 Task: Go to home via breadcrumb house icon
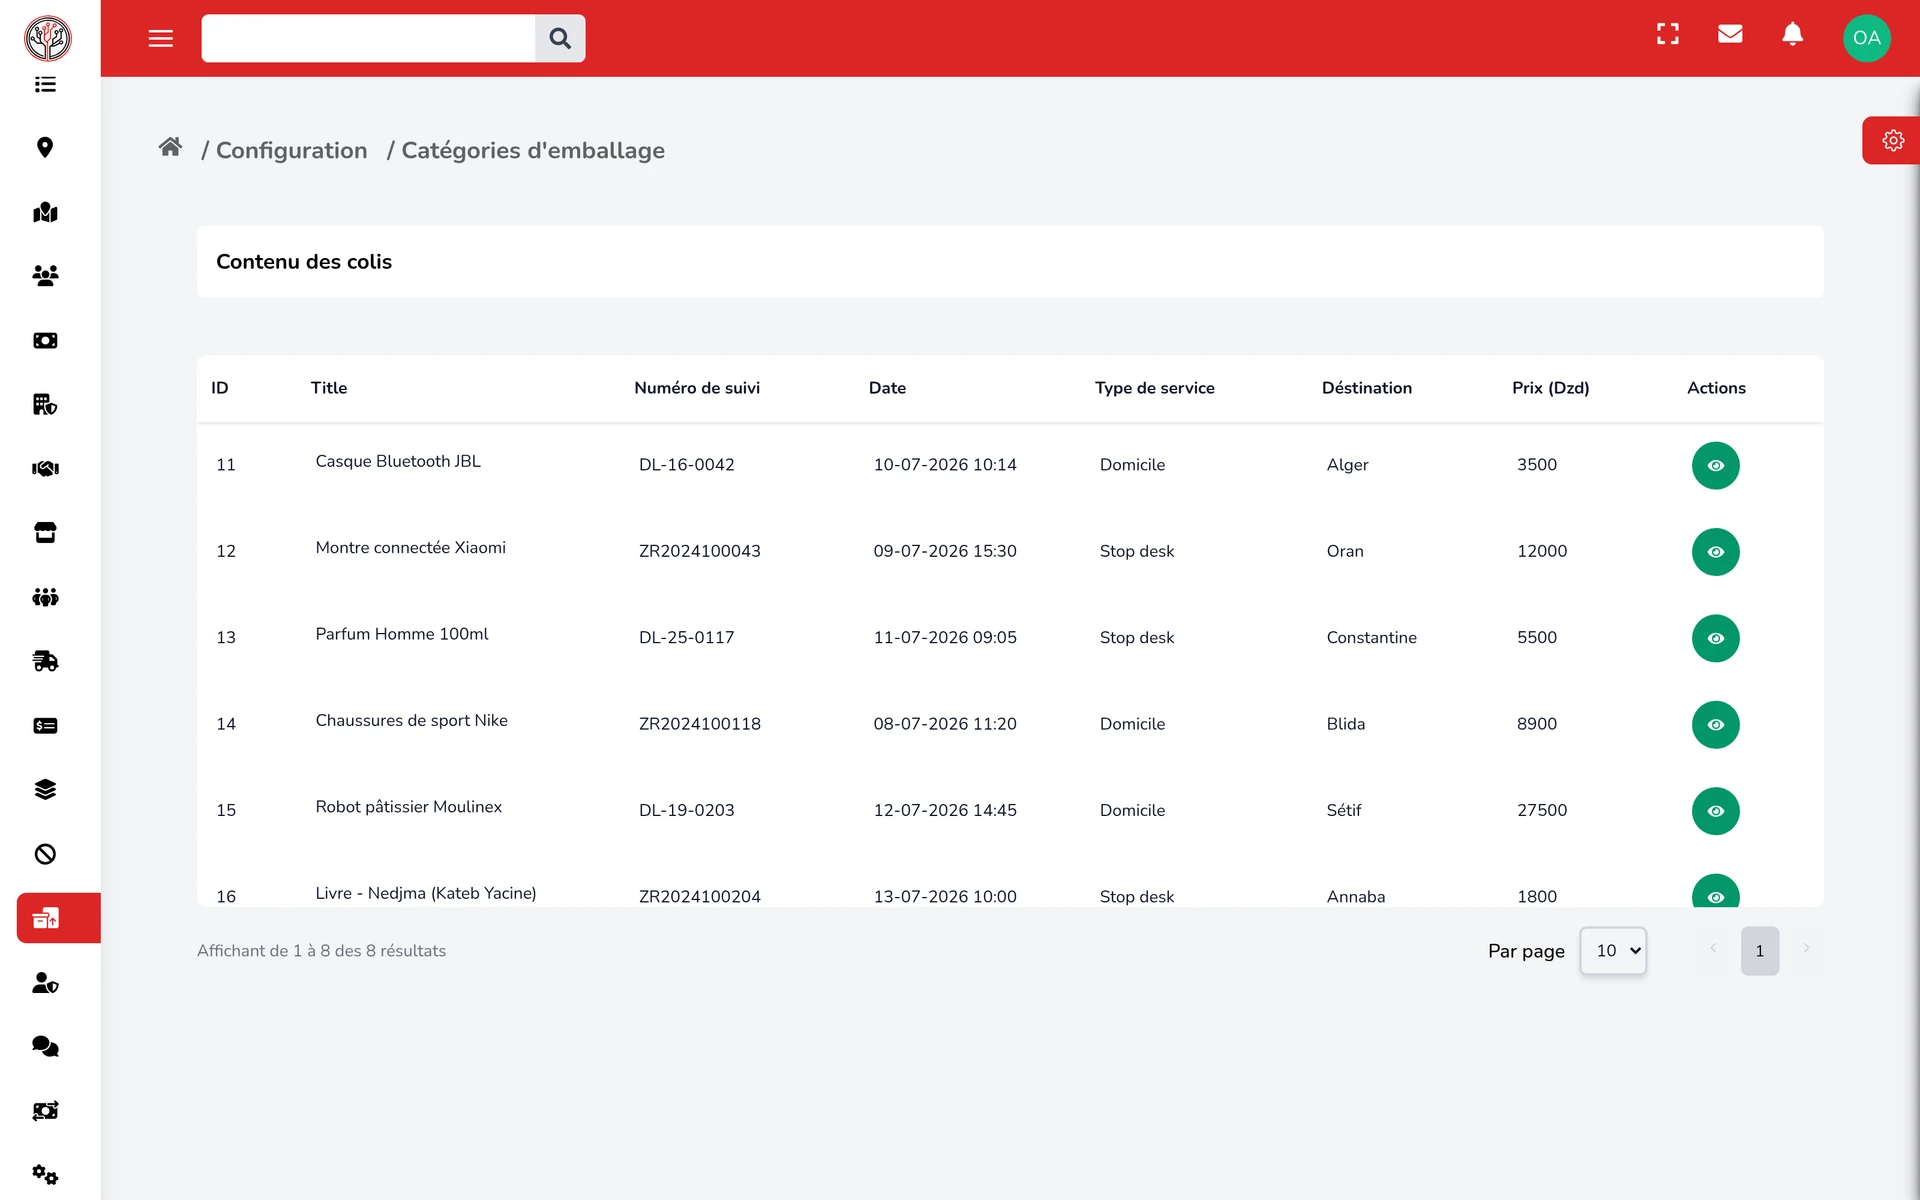(x=170, y=148)
